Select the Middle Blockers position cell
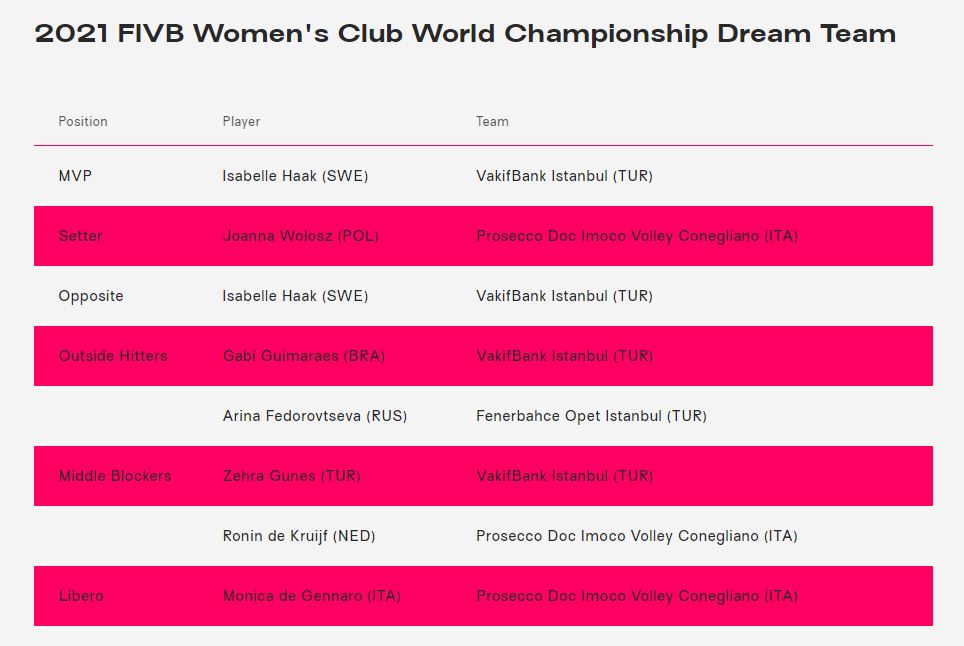The image size is (964, 646). pos(115,476)
